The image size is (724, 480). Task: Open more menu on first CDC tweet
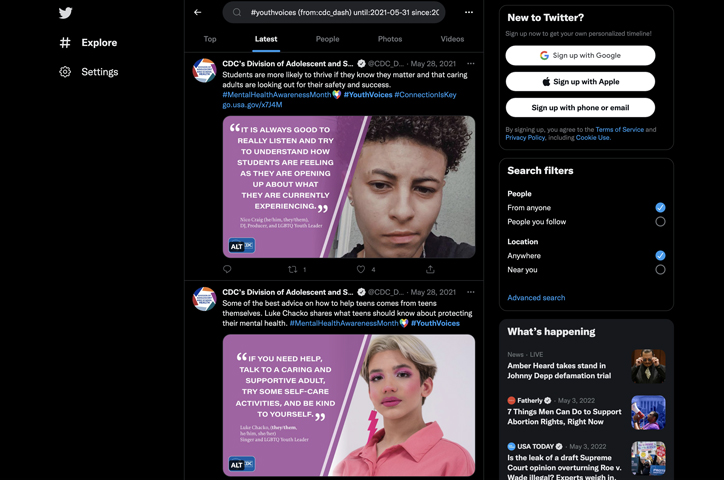[471, 64]
